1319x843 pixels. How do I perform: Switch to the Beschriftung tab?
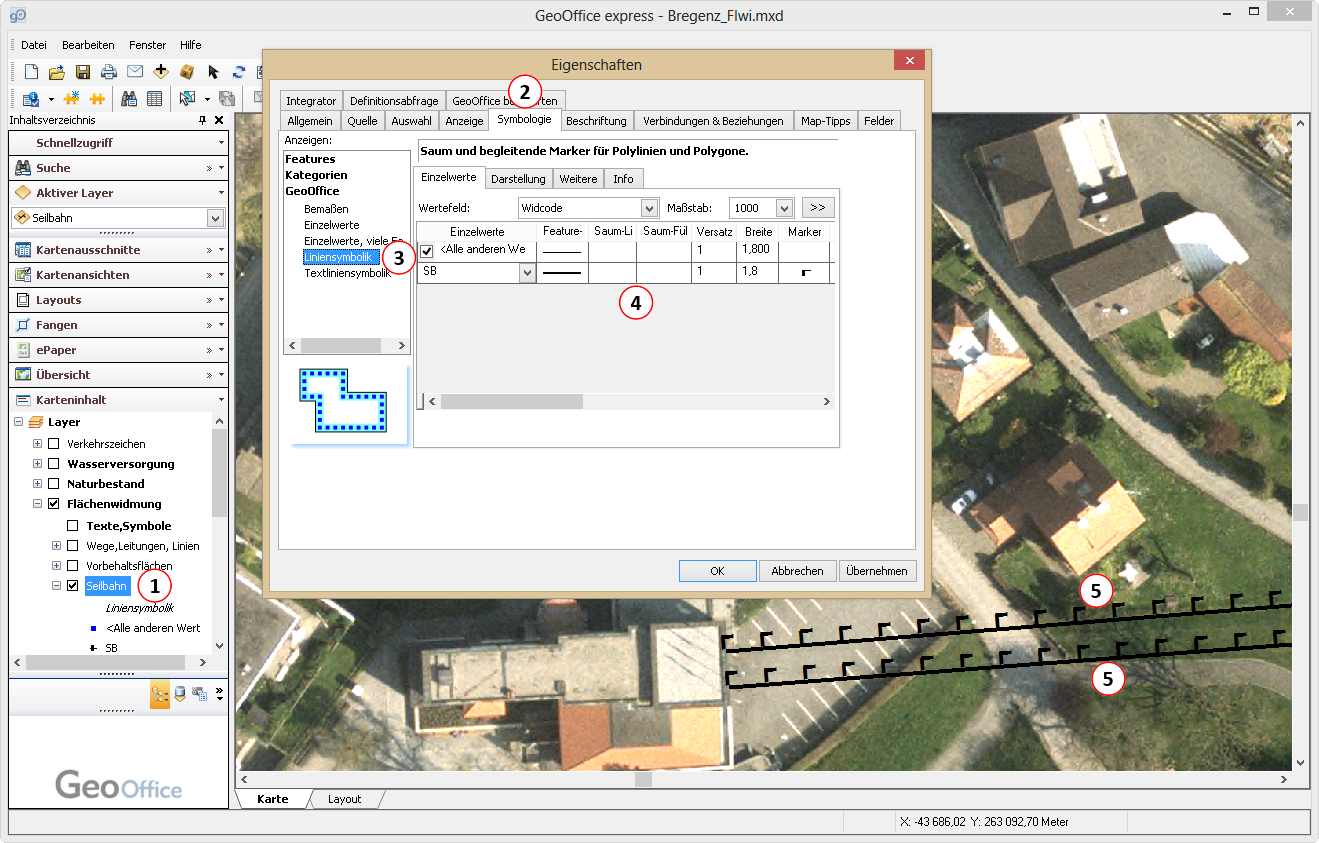pos(596,119)
